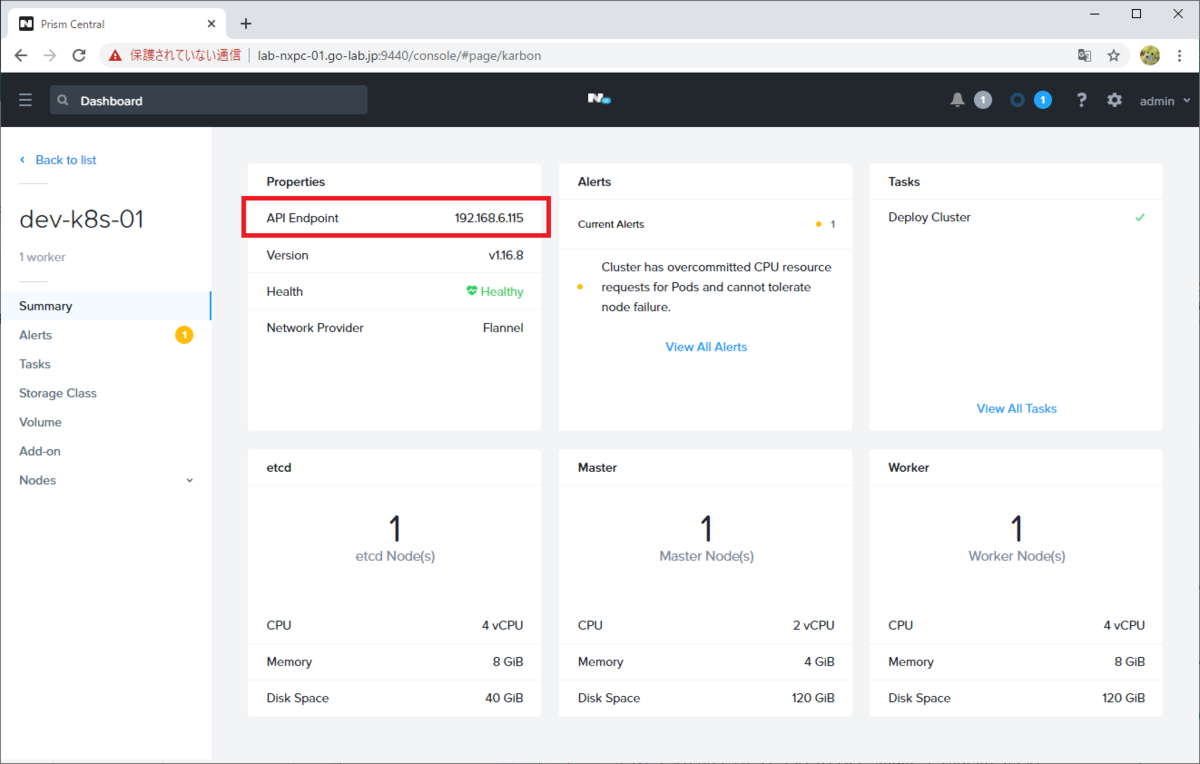Click the Dashboard search field
The height and width of the screenshot is (764, 1200).
(209, 100)
